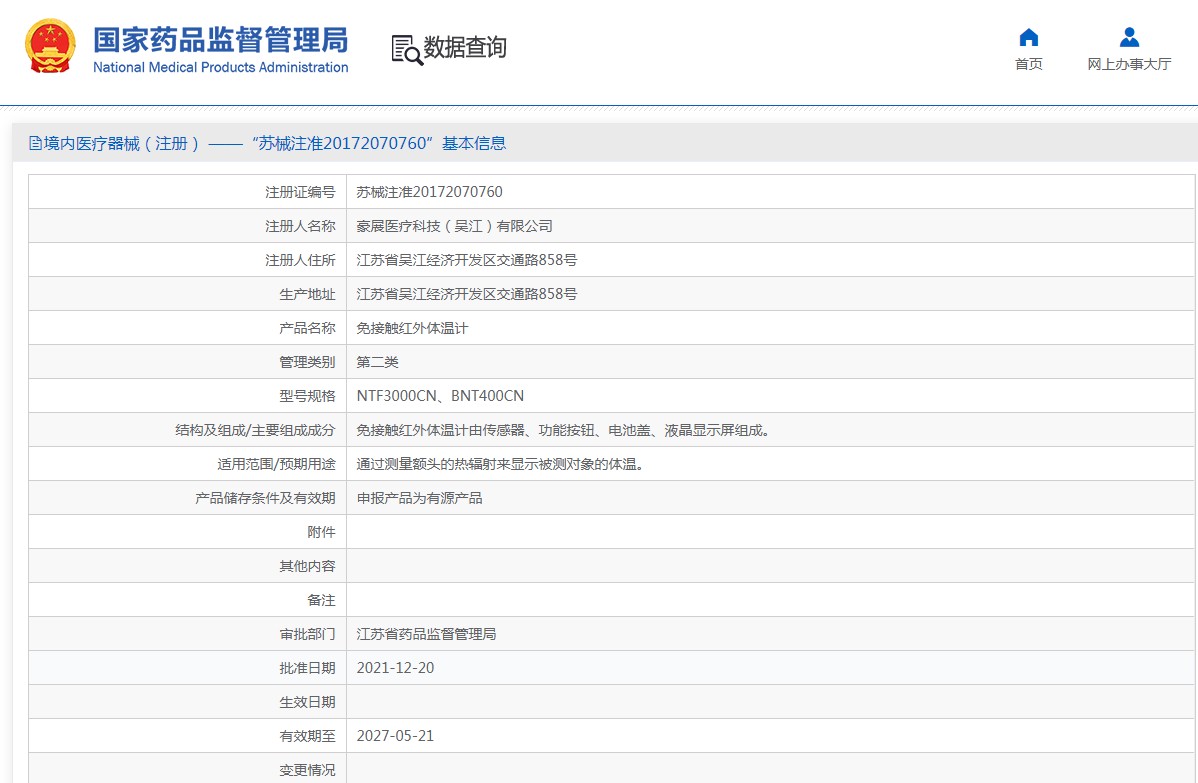Go to 首页 link text
The width and height of the screenshot is (1198, 783).
(1028, 64)
